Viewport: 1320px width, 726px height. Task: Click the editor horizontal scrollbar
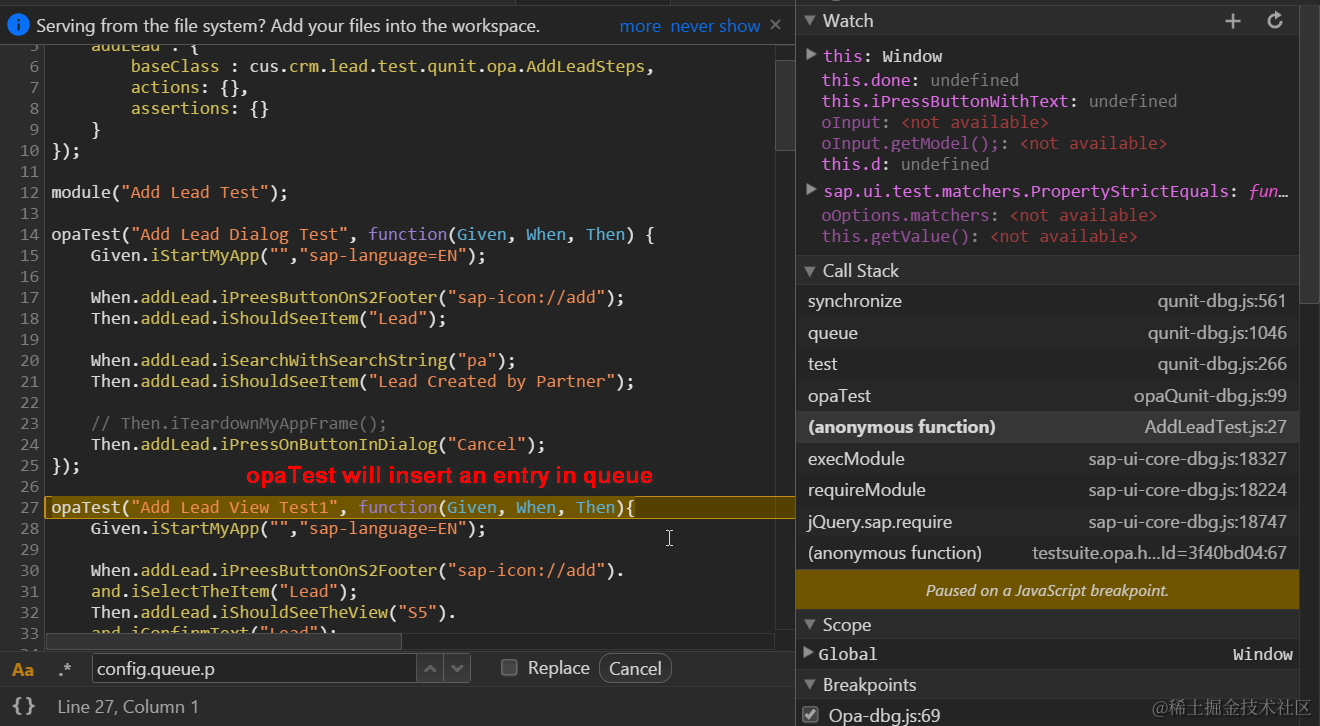coord(223,641)
